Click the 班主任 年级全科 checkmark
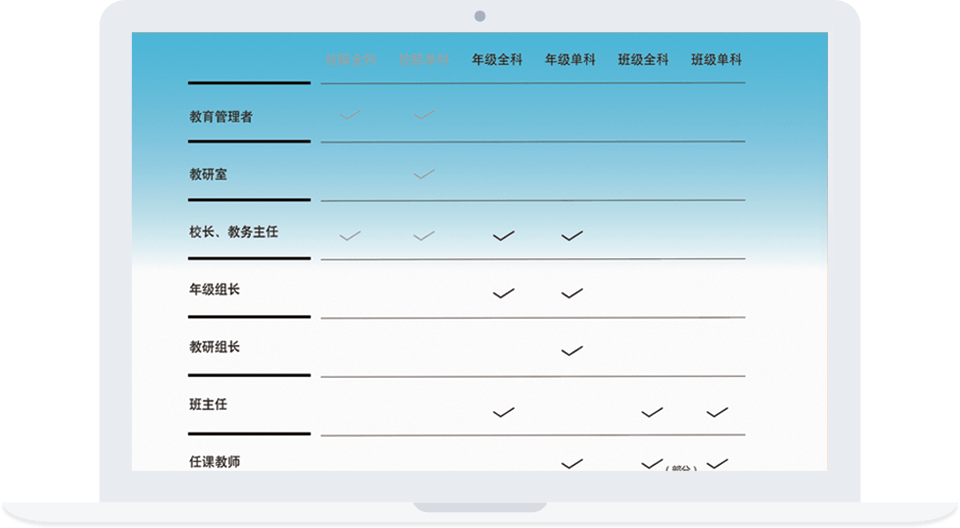The width and height of the screenshot is (960, 528). pyautogui.click(x=504, y=411)
